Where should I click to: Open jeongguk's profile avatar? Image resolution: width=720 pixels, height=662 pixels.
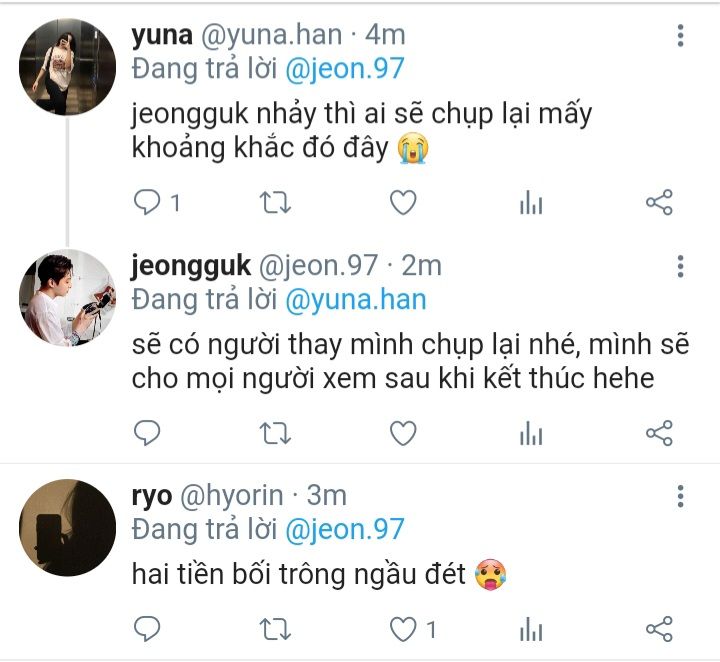[x=68, y=298]
